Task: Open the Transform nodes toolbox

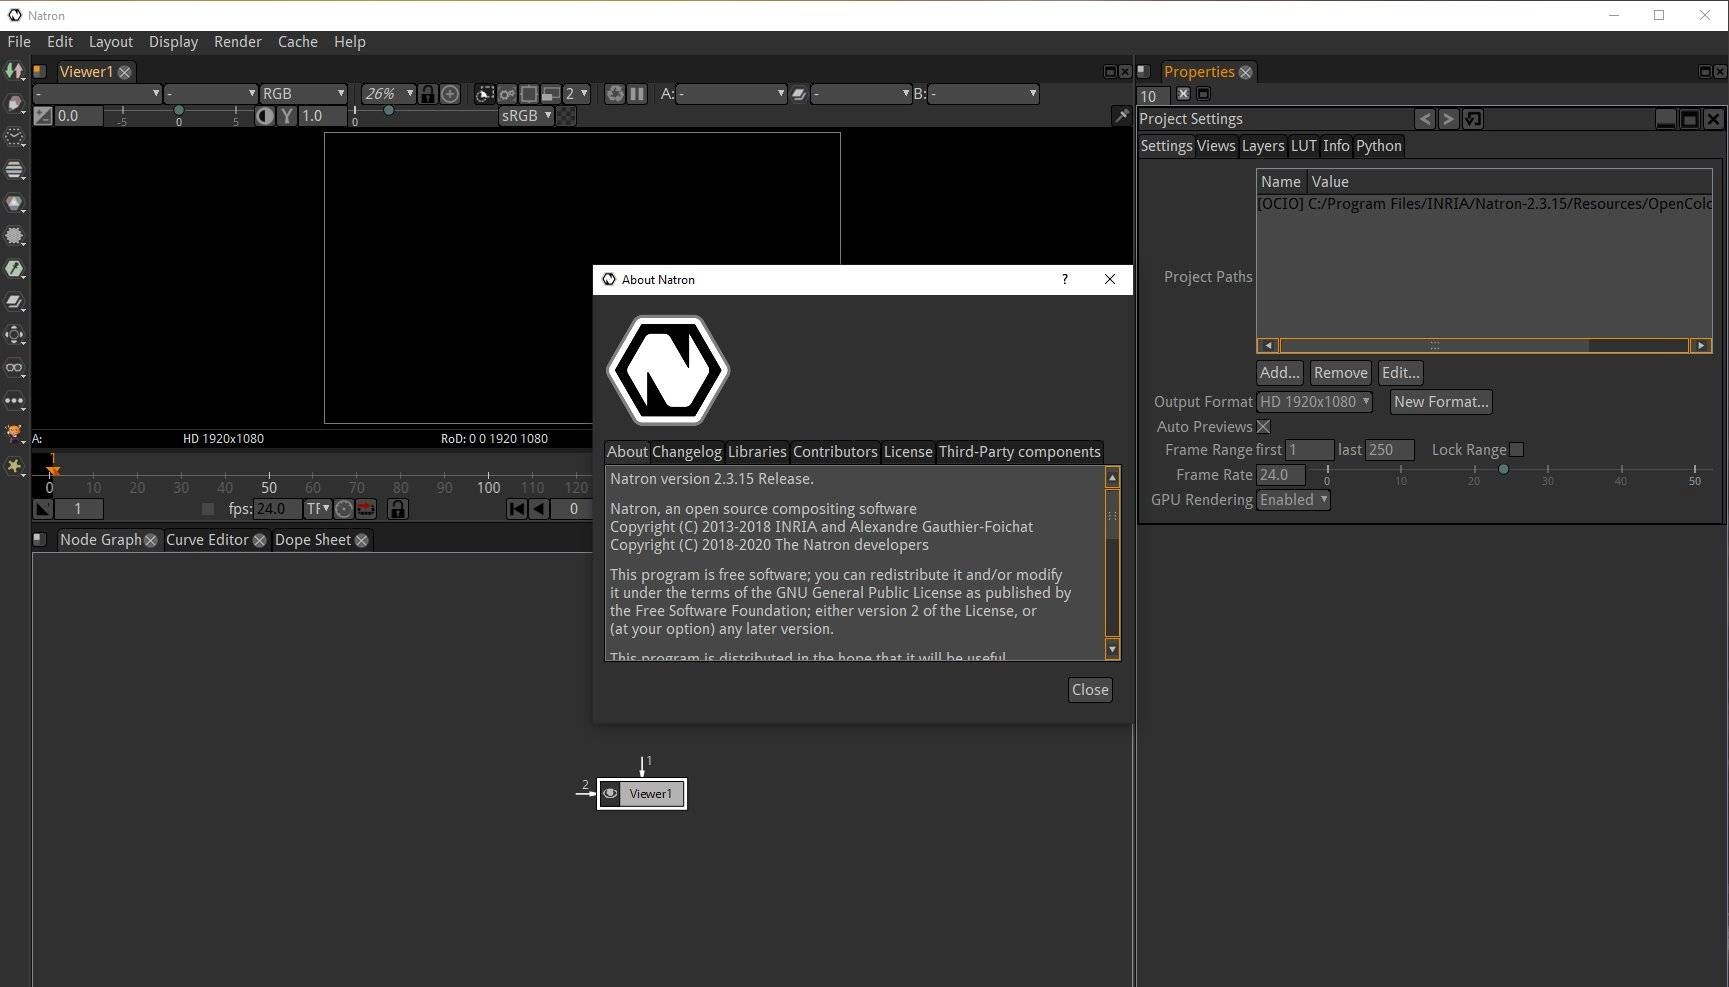Action: click(x=14, y=335)
